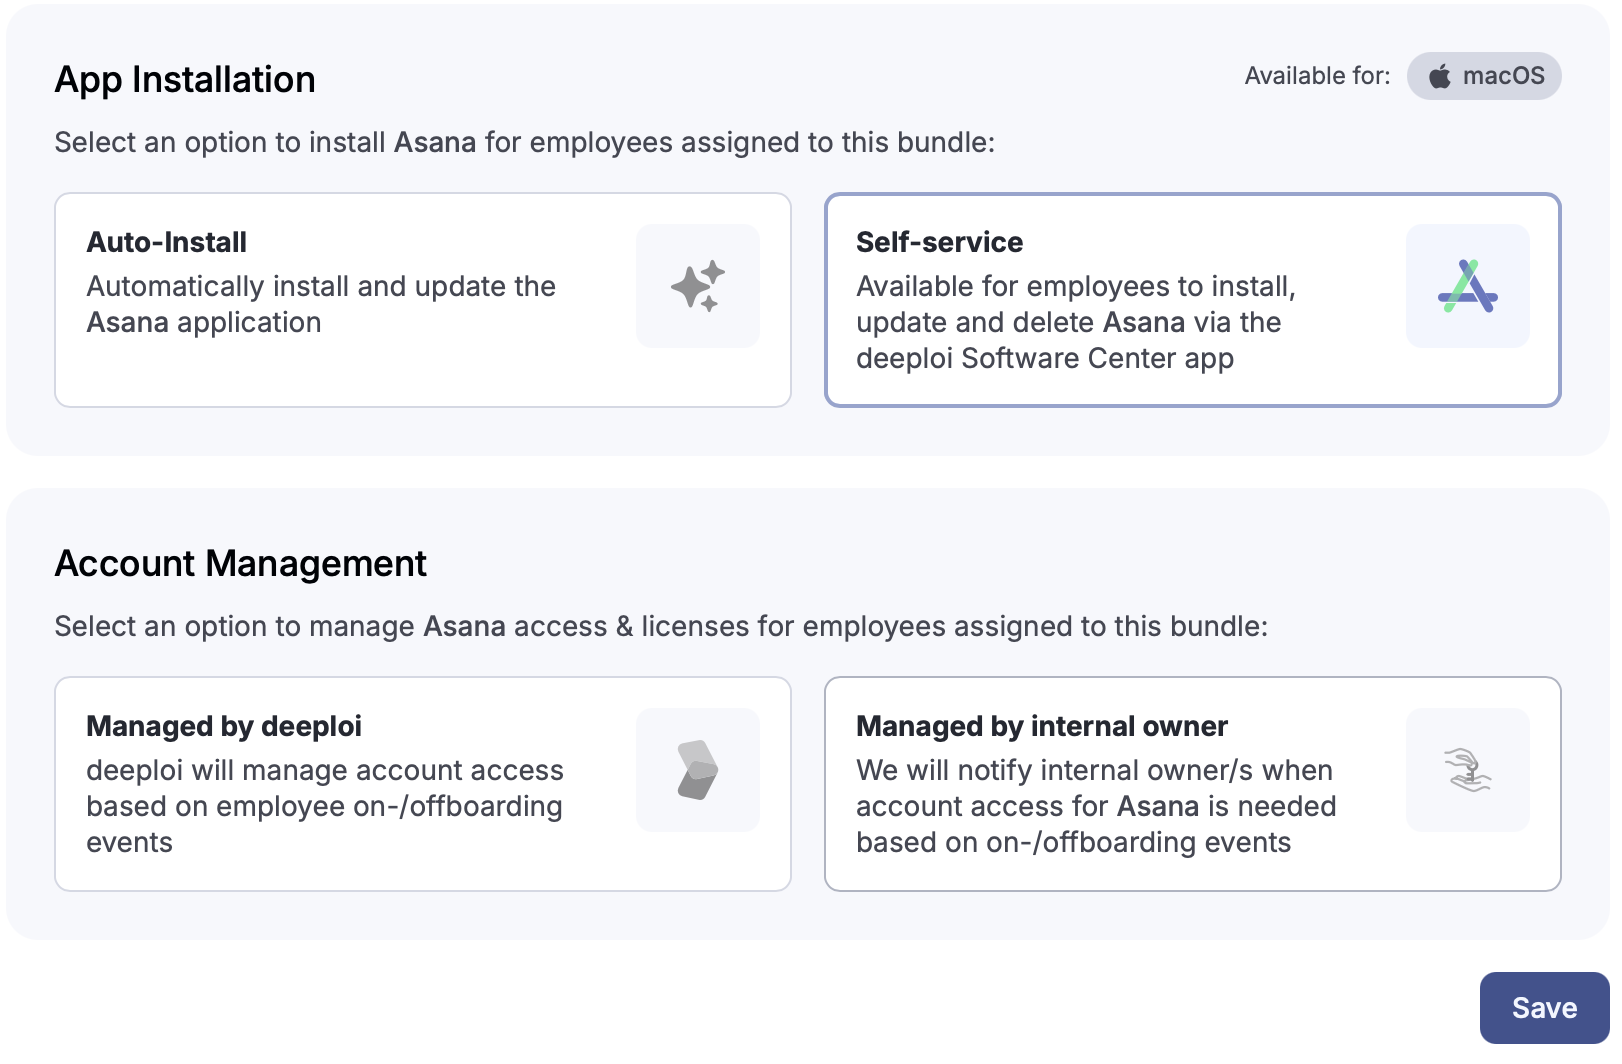
Task: Select the Managed by internal owner title
Action: coord(1042,726)
